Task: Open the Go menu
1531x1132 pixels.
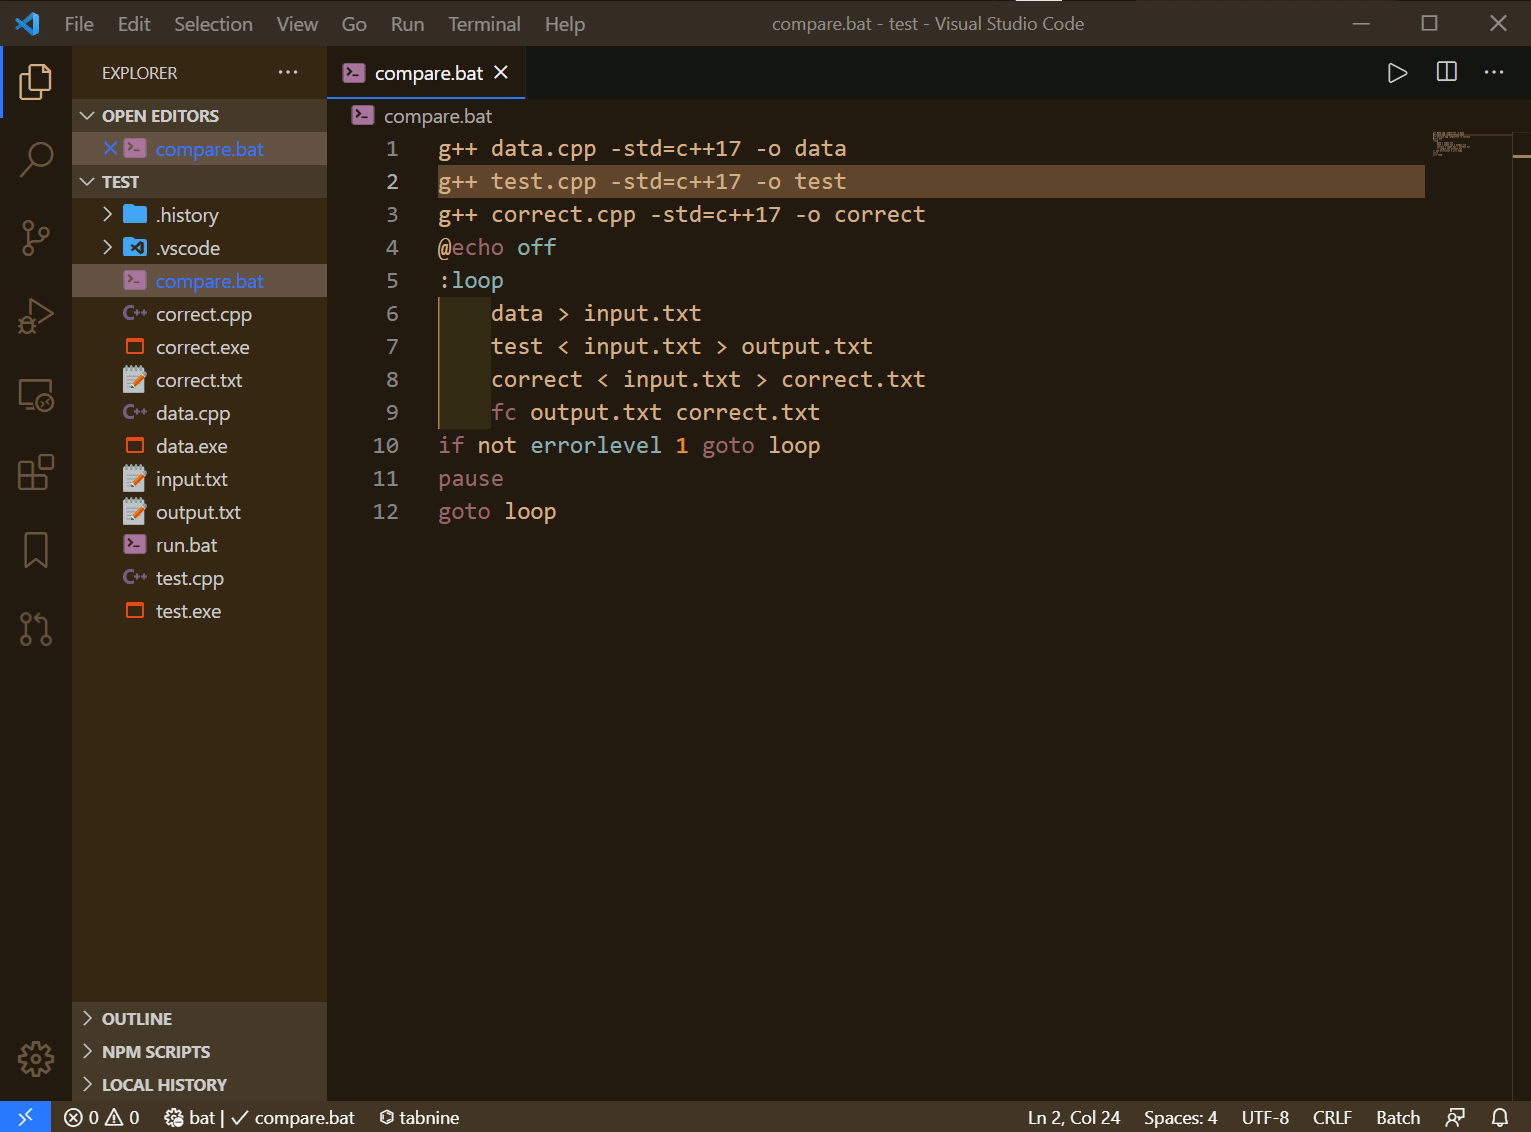Action: click(354, 24)
